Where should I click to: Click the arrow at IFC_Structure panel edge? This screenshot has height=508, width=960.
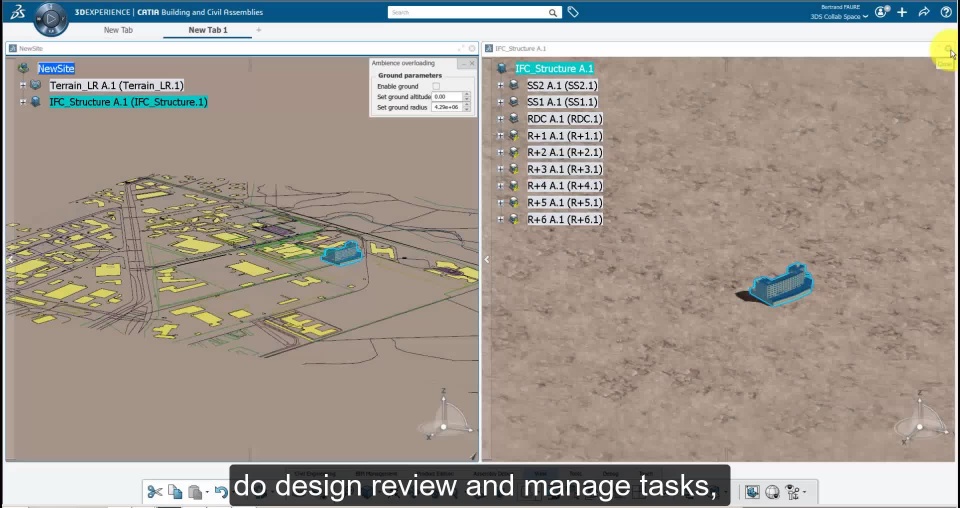click(x=487, y=260)
